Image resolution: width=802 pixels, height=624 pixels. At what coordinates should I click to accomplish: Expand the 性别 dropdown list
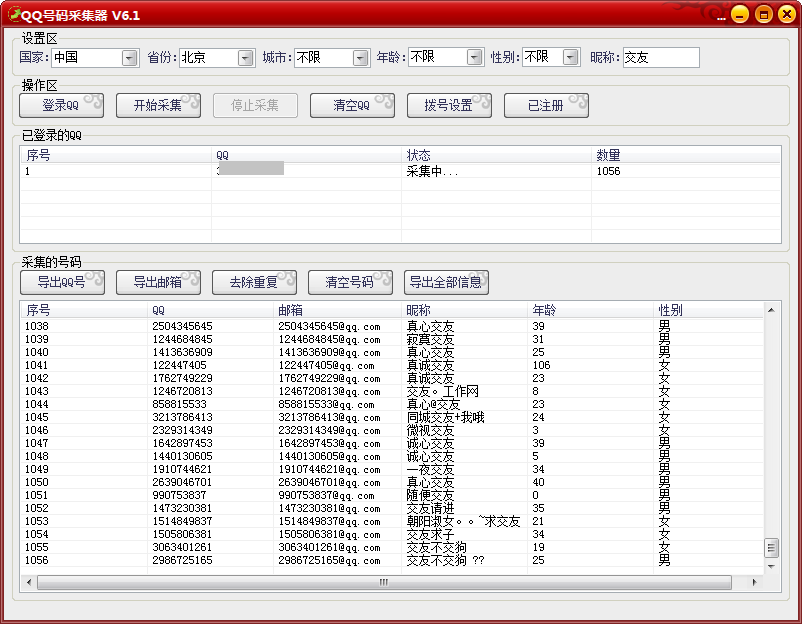click(571, 57)
